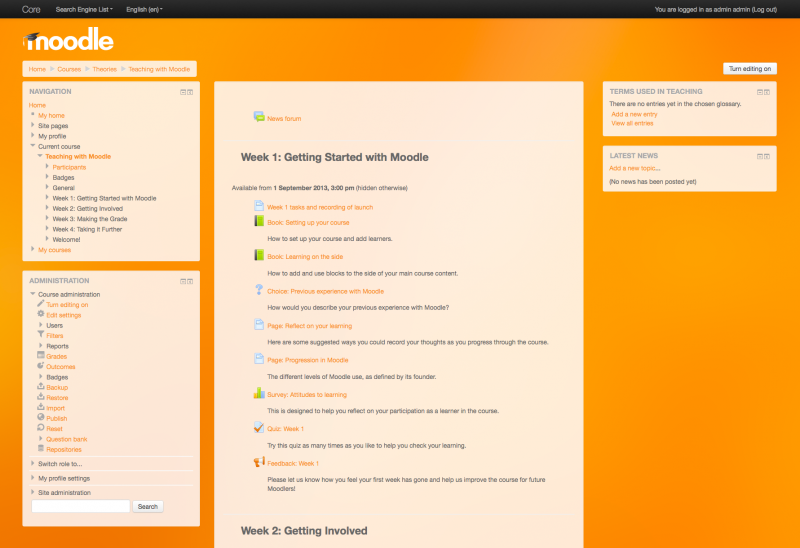The height and width of the screenshot is (548, 800).
Task: Open Courses in the breadcrumb
Action: [69, 69]
